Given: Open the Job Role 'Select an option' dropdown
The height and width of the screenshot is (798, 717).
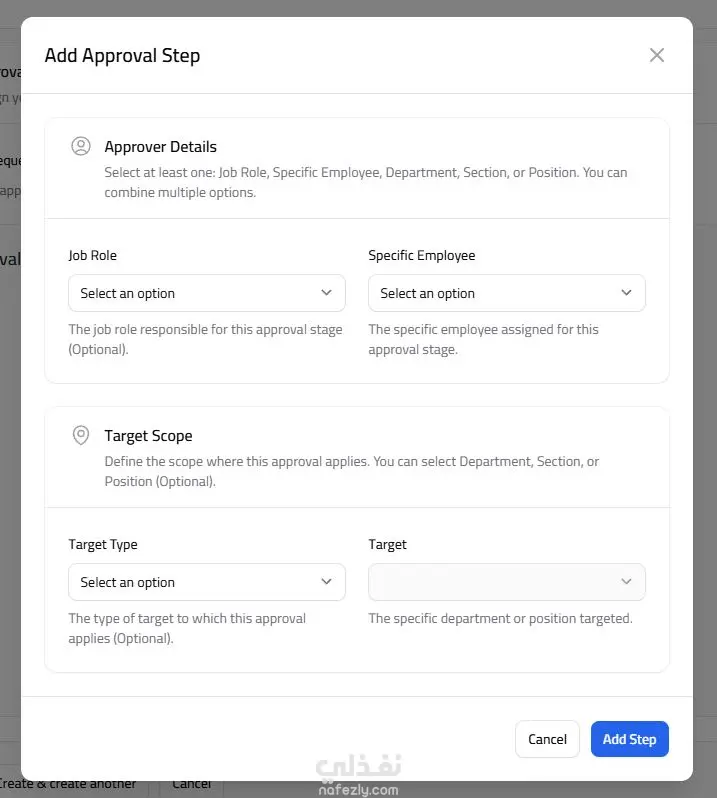Looking at the screenshot, I should [207, 293].
